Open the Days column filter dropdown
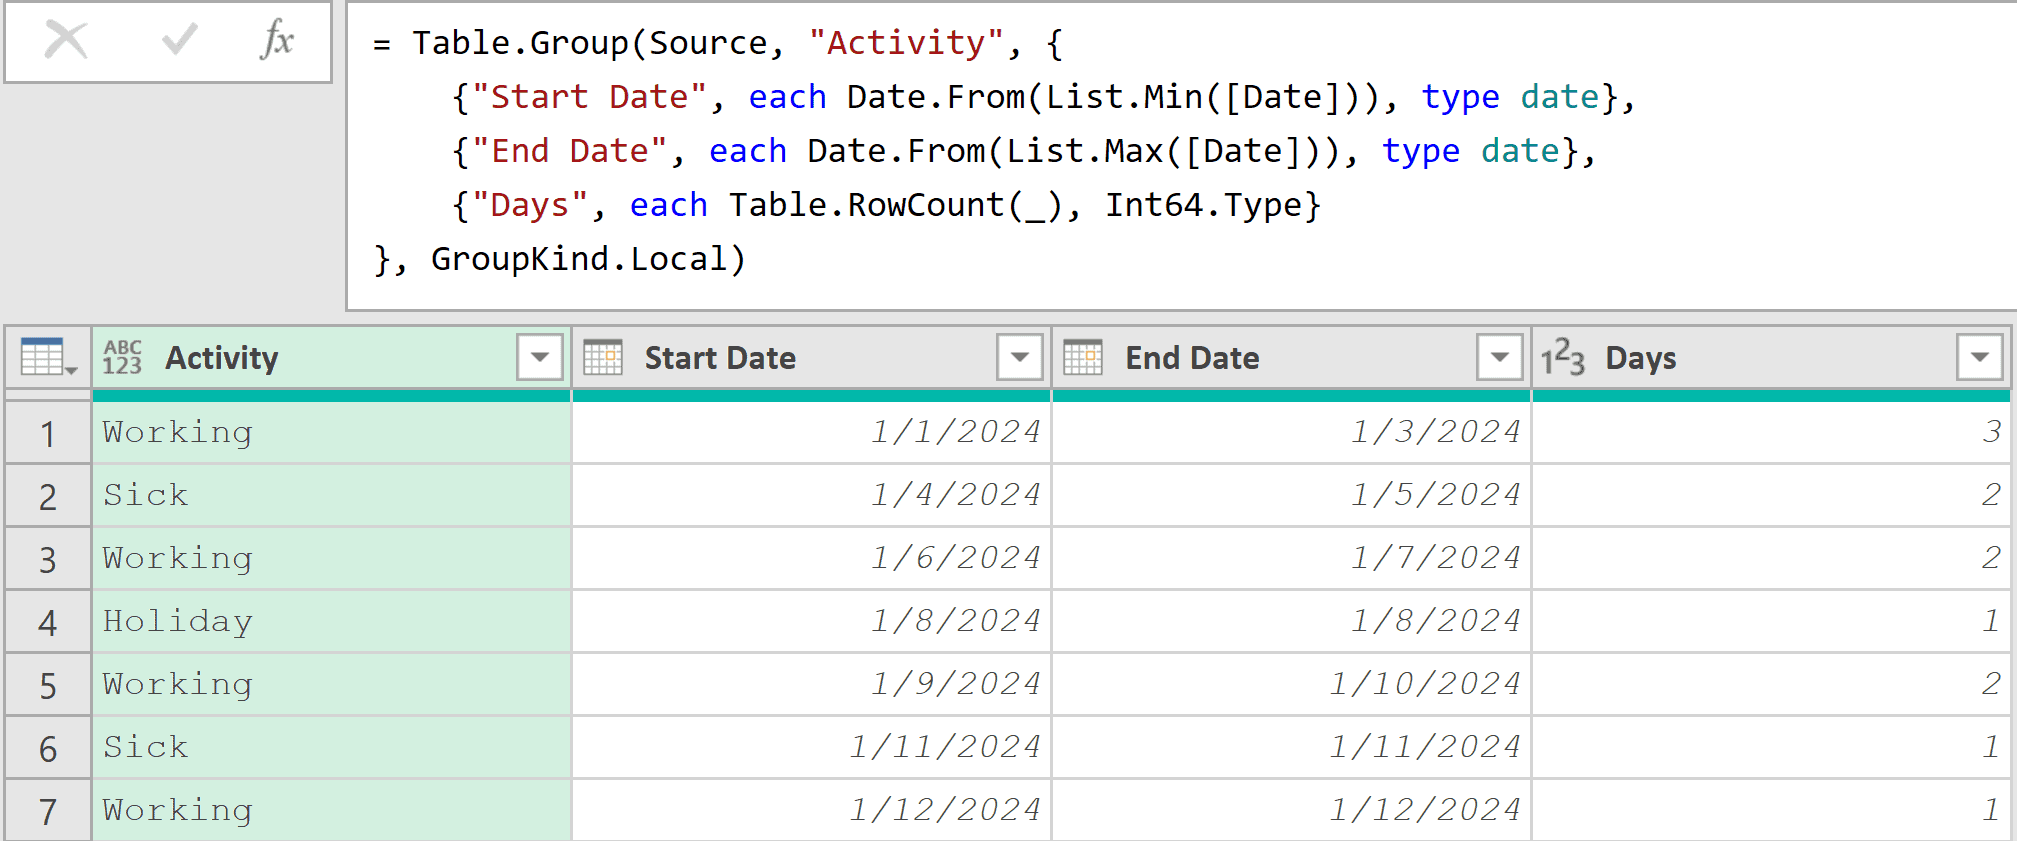 (x=1979, y=357)
